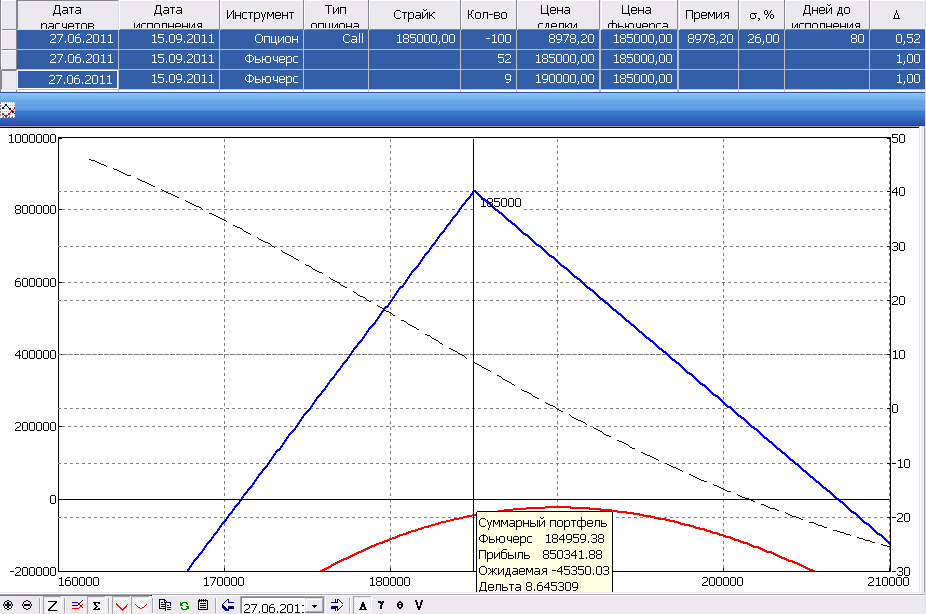The height and width of the screenshot is (614, 926).
Task: Select the row selector of the option row
Action: (8, 39)
